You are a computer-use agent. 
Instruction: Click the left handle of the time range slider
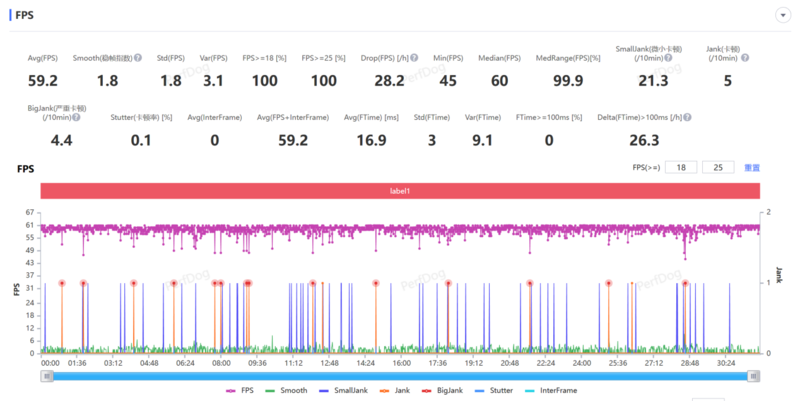[x=47, y=376]
